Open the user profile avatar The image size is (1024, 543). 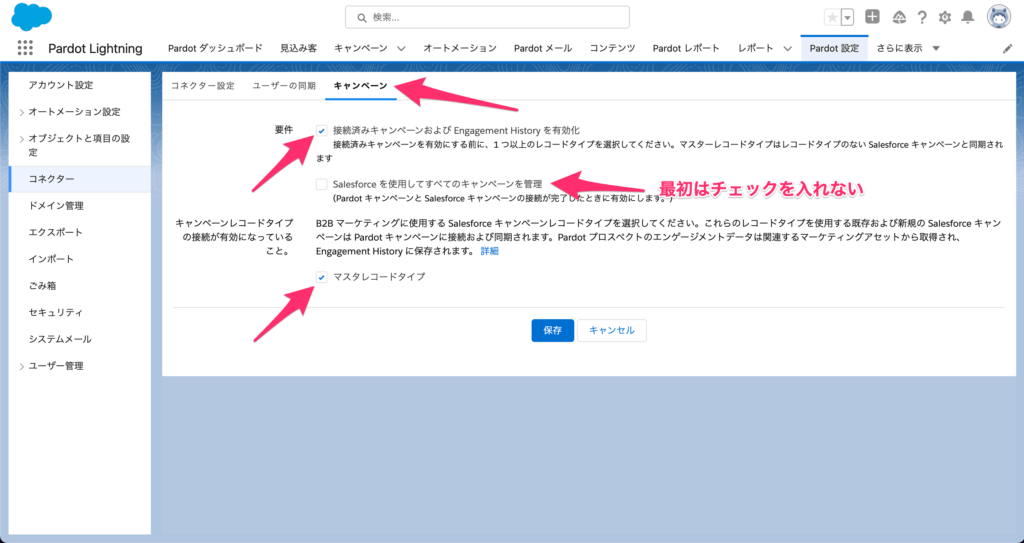click(x=999, y=18)
